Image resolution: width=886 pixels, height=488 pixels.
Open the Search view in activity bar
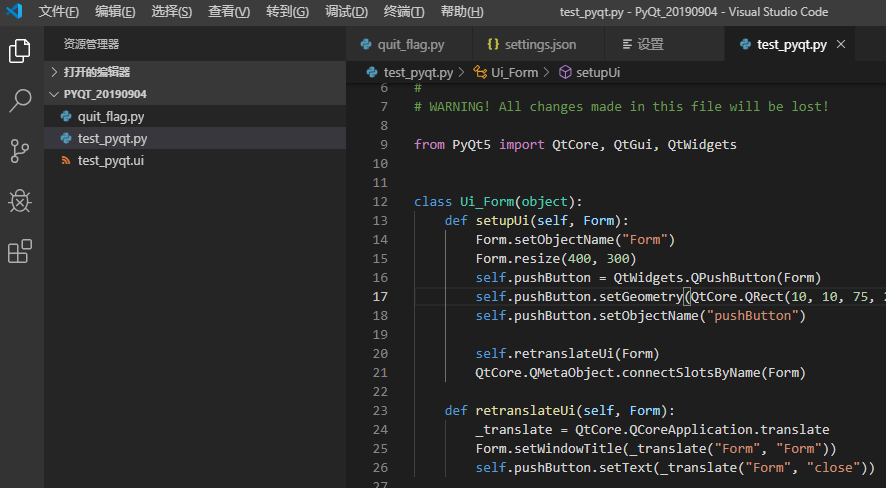tap(20, 101)
